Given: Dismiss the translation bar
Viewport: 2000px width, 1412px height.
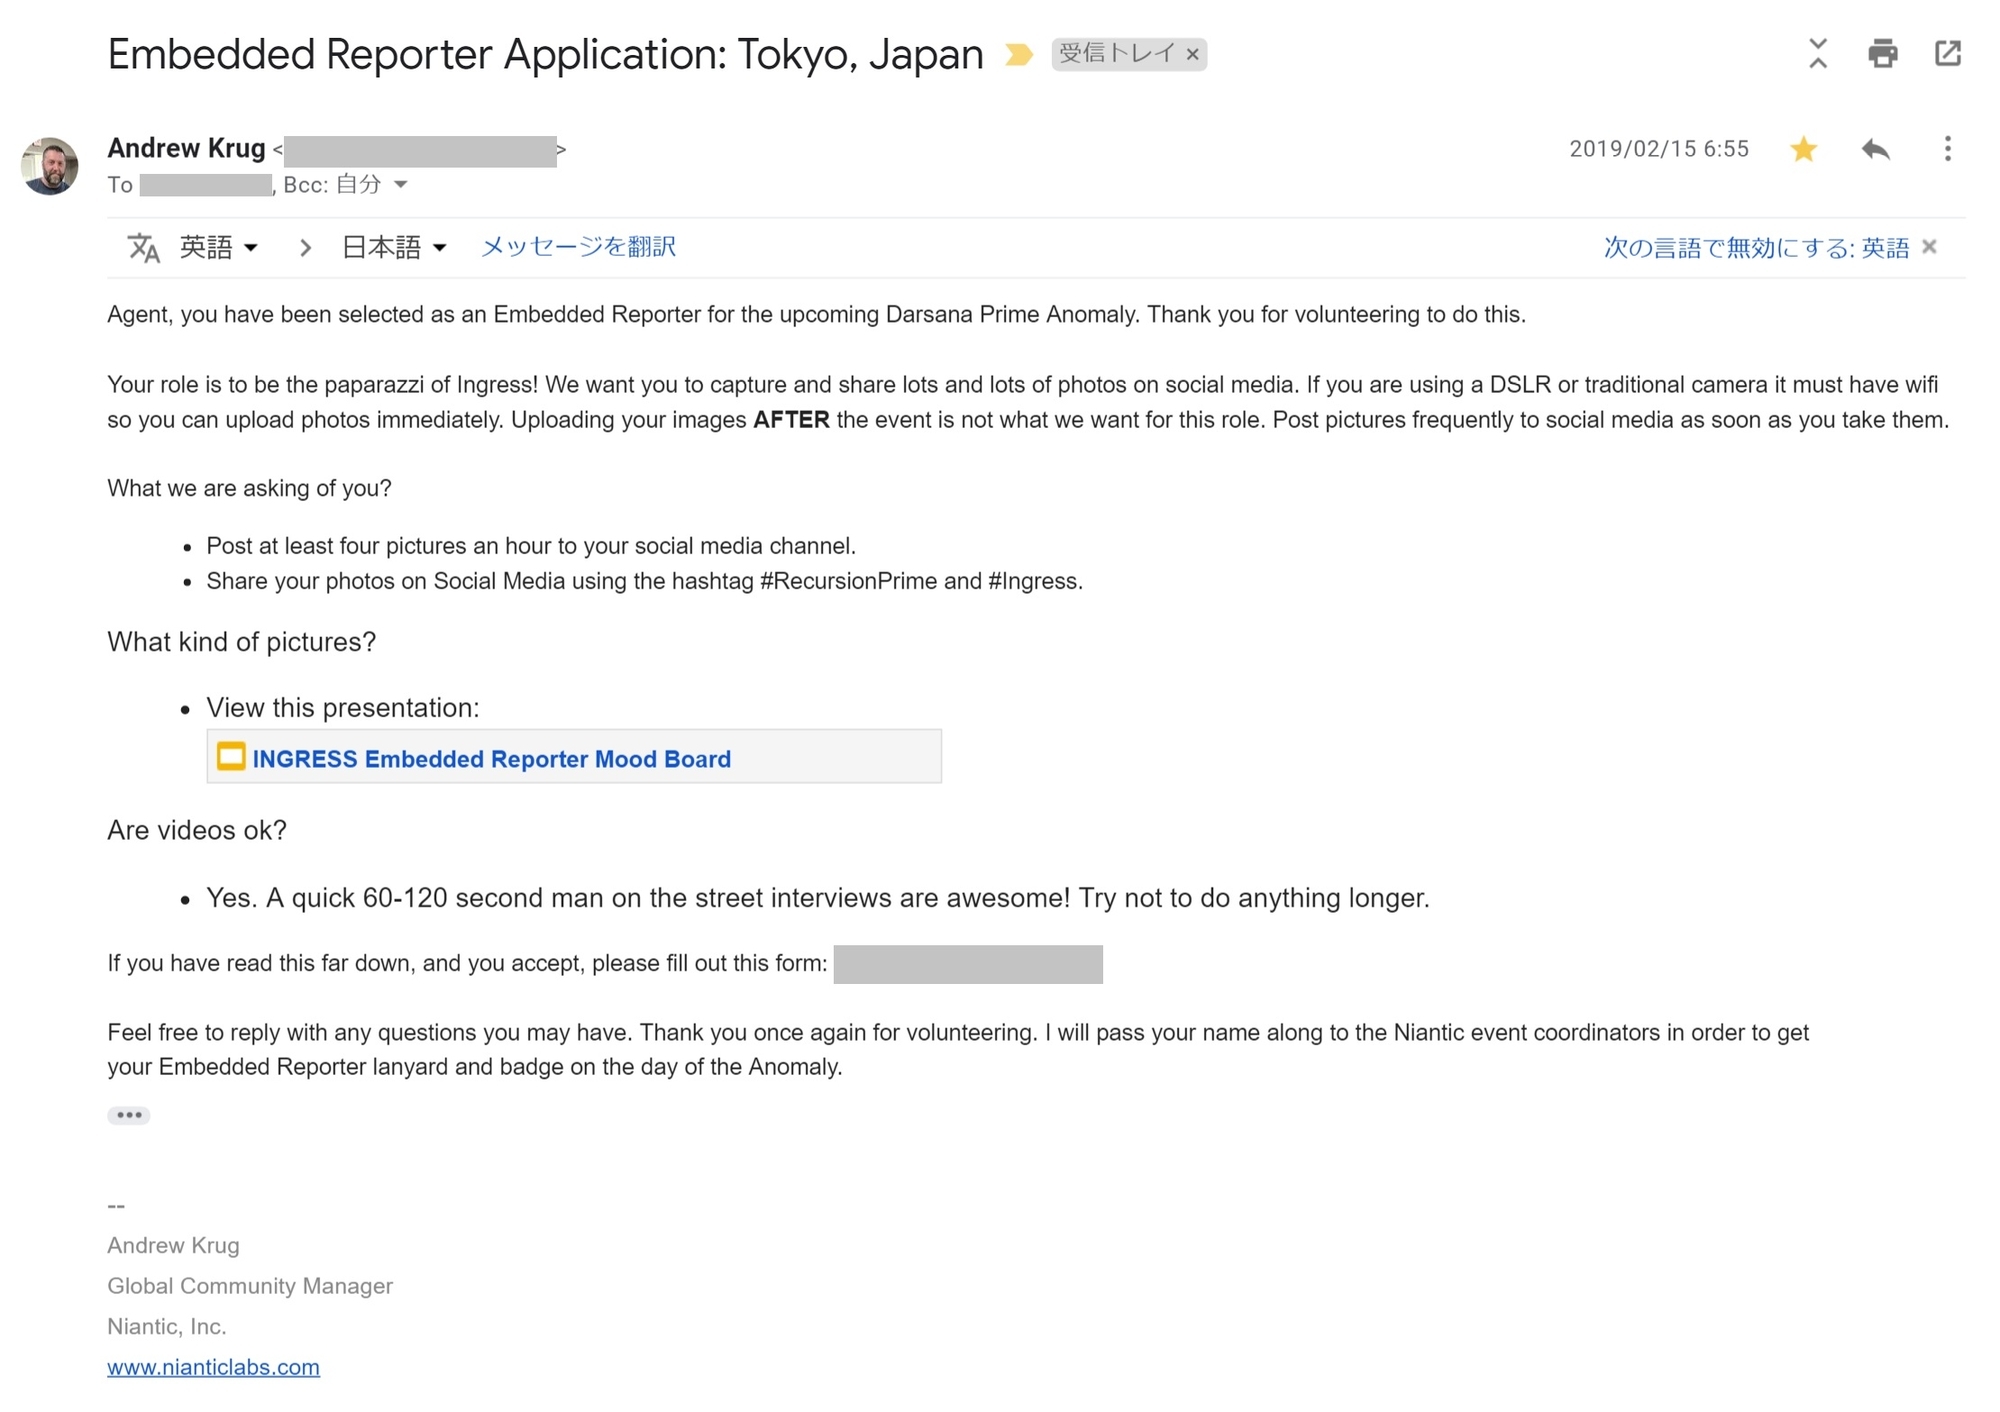Looking at the screenshot, I should click(x=1929, y=246).
